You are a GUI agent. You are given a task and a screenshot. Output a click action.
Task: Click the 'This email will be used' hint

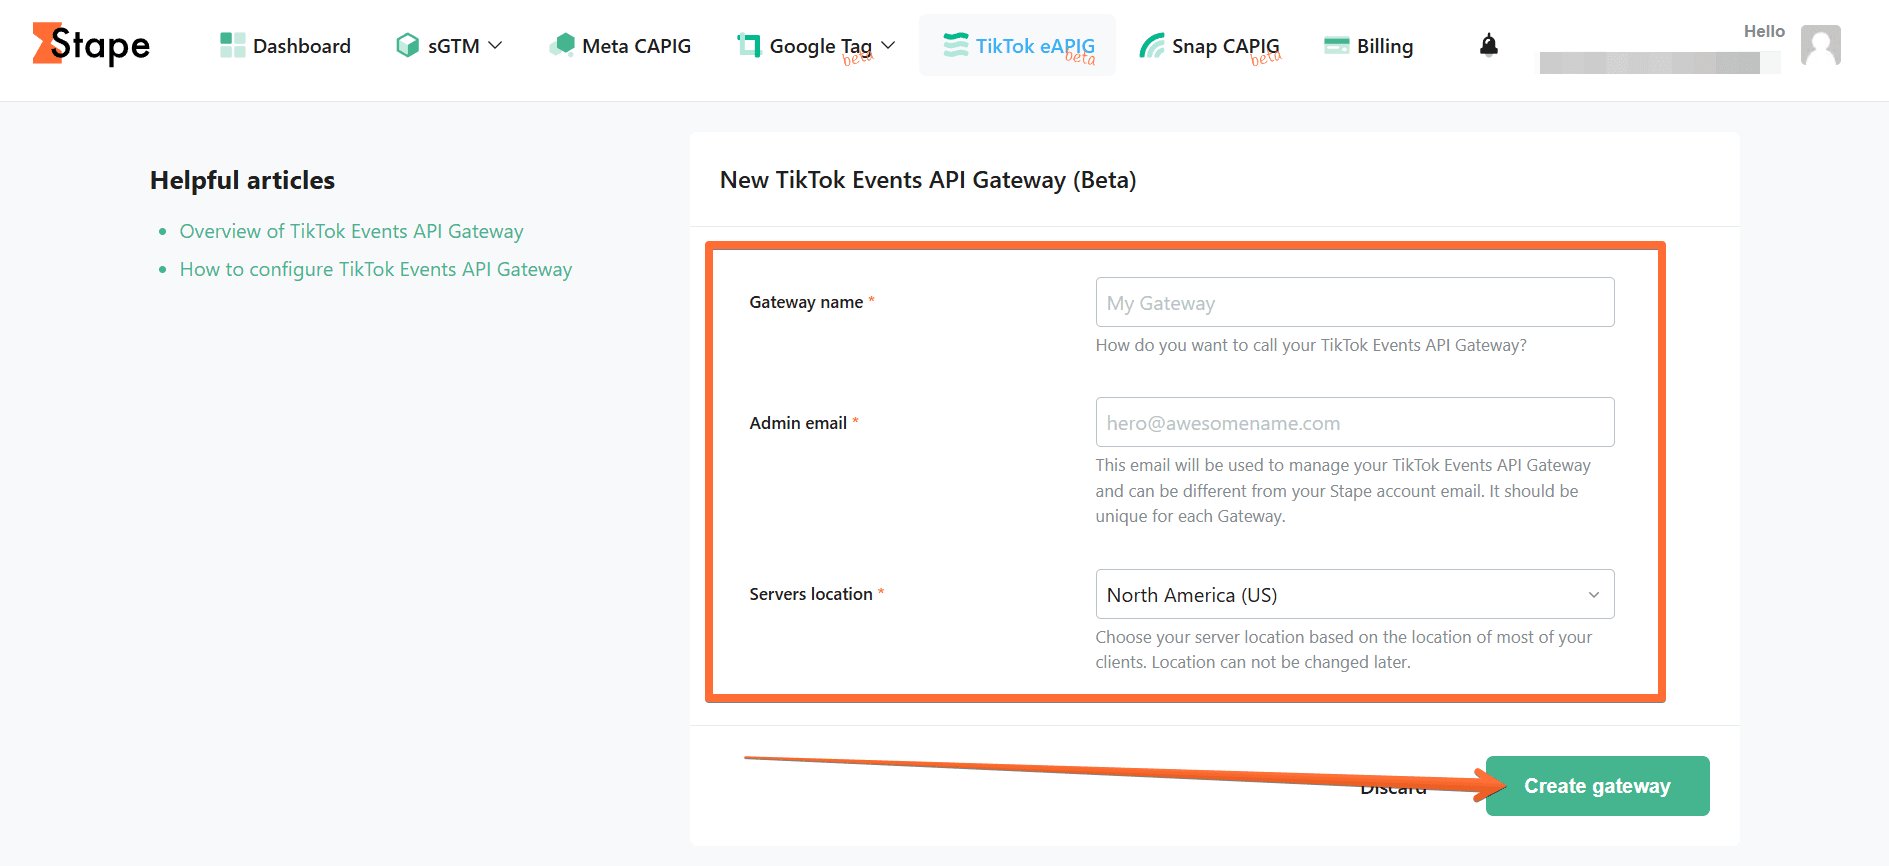pos(1343,491)
